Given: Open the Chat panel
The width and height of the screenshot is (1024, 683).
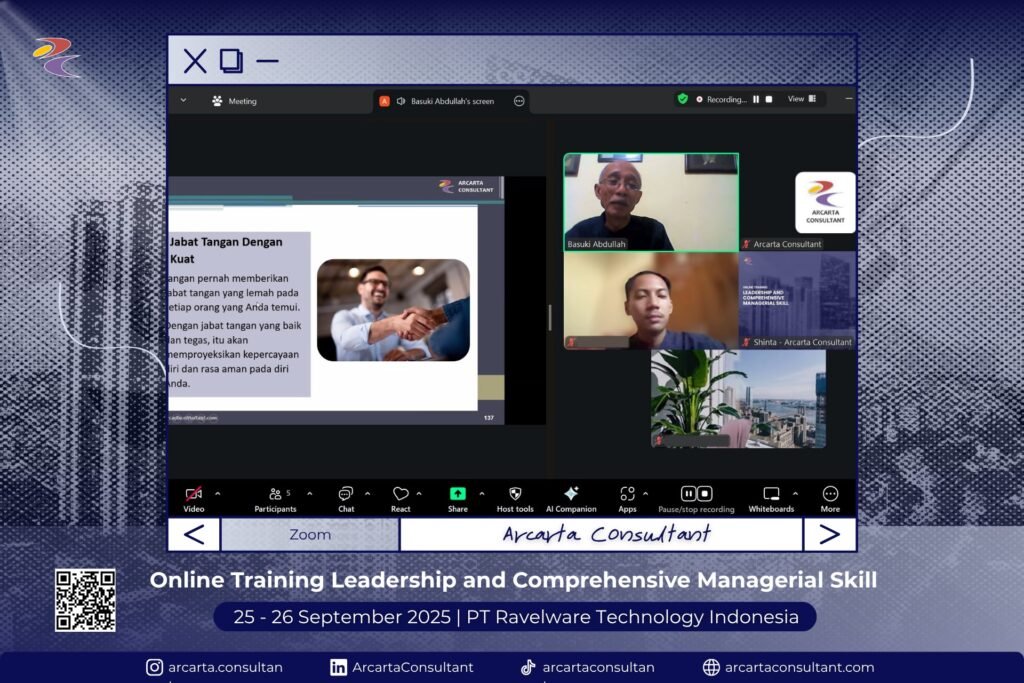Looking at the screenshot, I should (346, 494).
